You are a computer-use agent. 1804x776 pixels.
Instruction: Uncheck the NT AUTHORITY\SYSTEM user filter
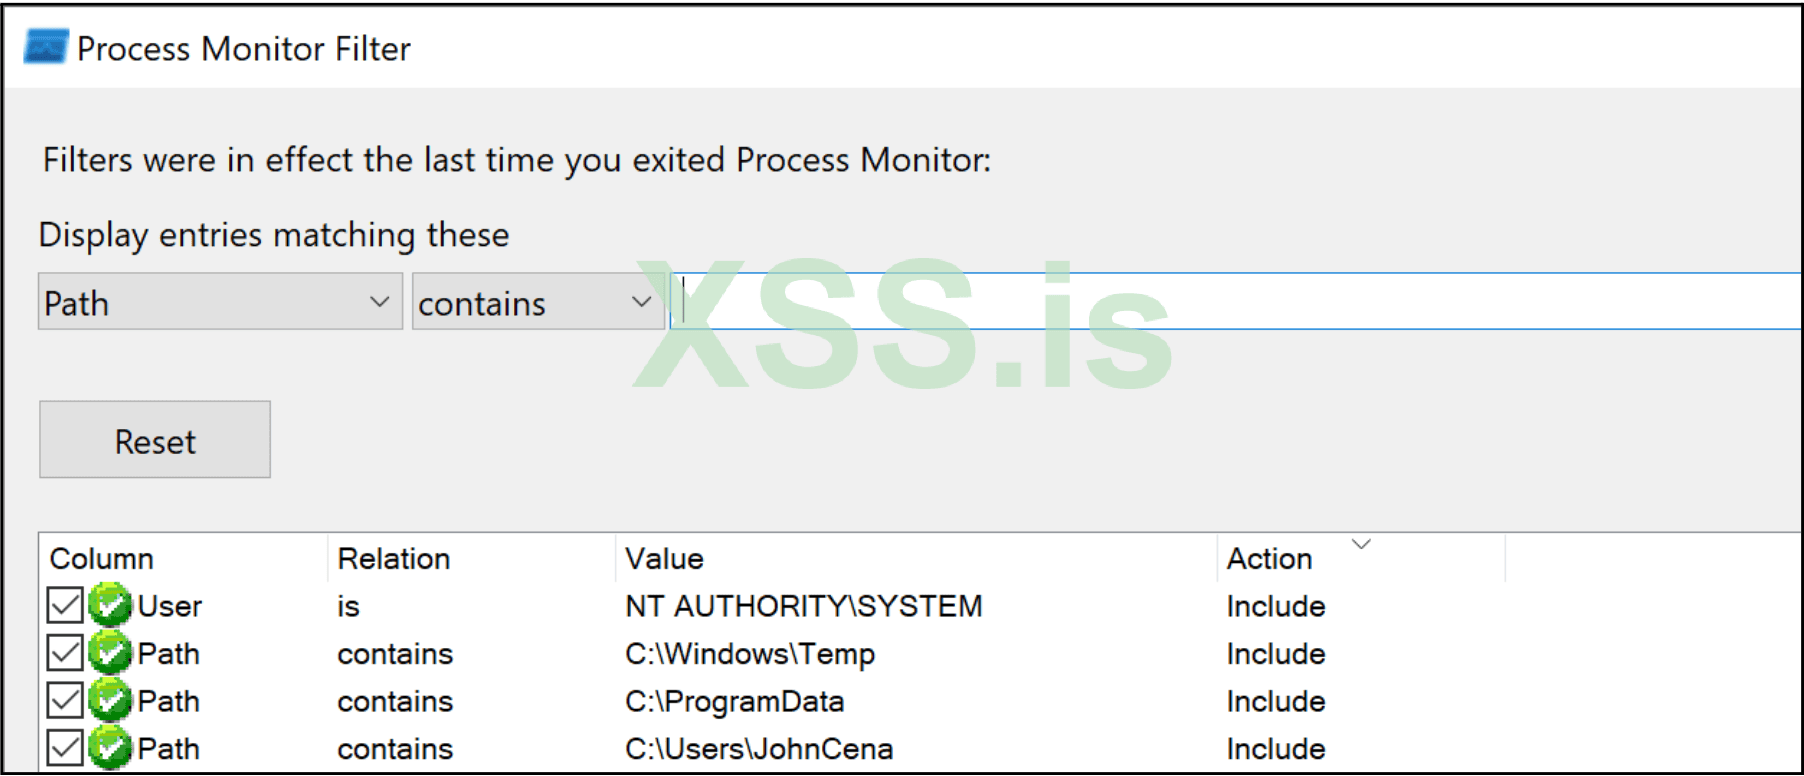(65, 605)
